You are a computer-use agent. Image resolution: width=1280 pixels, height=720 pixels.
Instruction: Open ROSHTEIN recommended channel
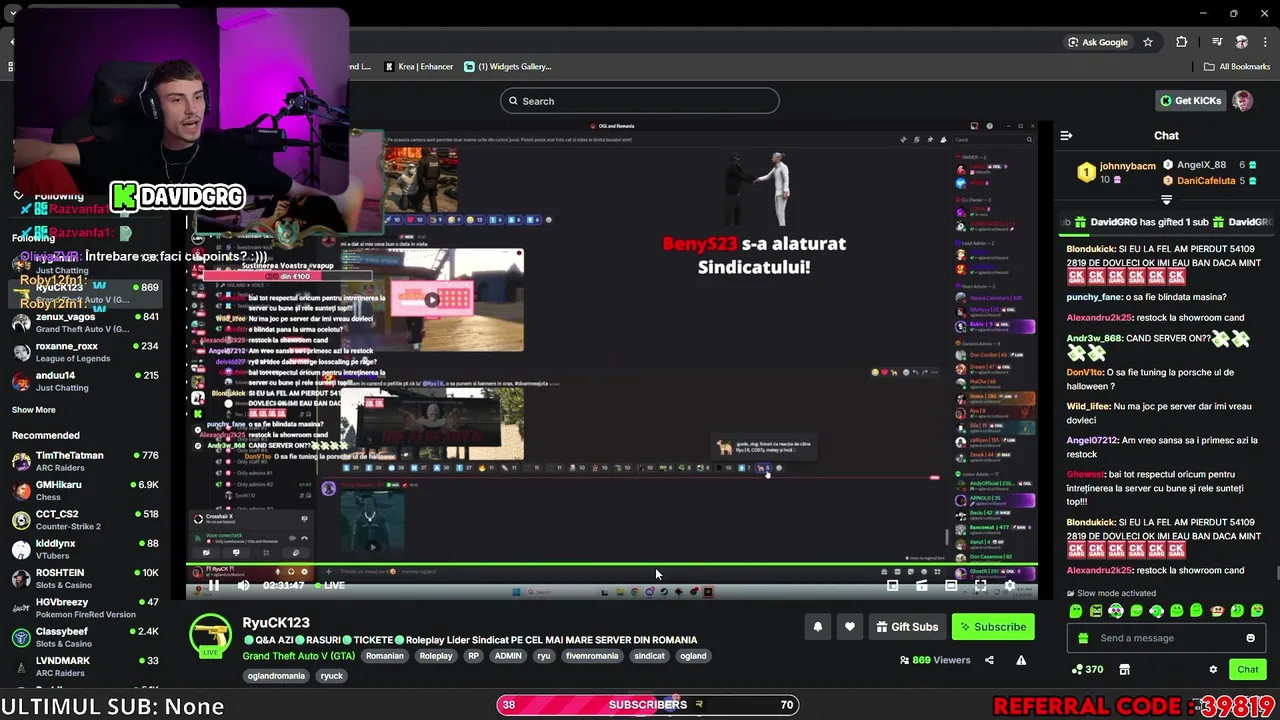pos(85,578)
